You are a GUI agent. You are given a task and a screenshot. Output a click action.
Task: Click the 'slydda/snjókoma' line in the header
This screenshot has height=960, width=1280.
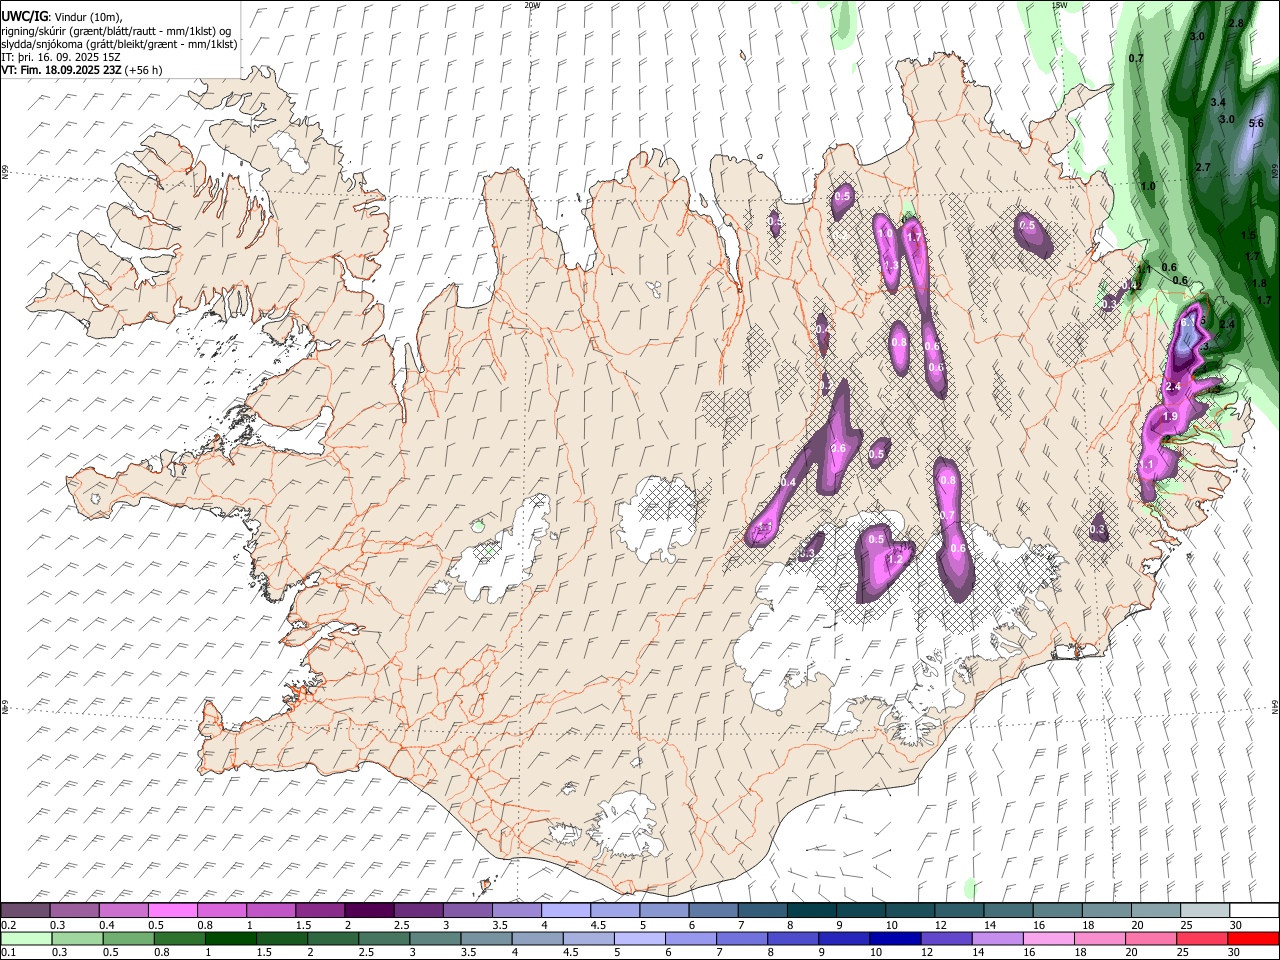119,44
